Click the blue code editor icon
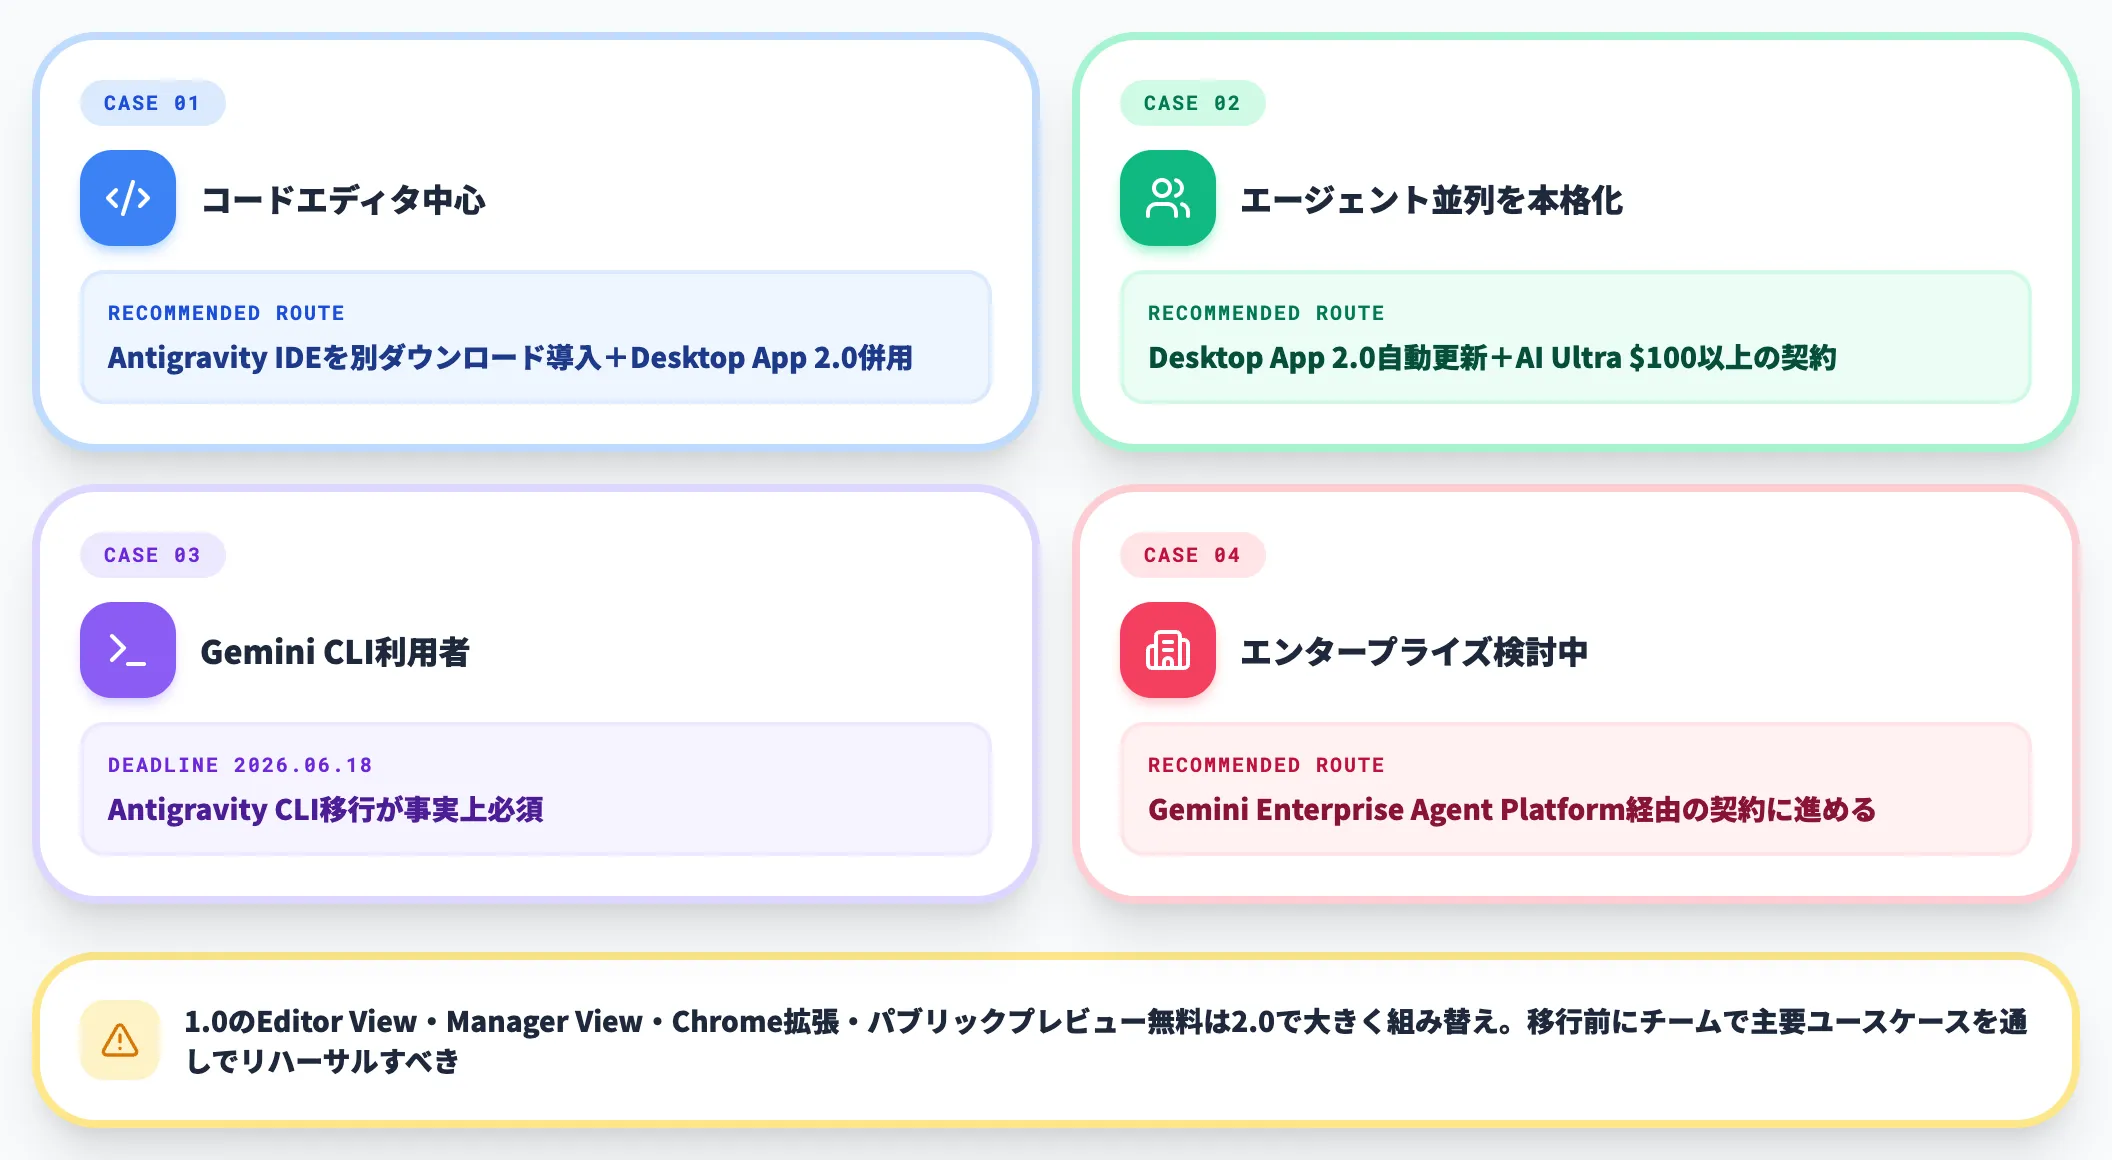Viewport: 2112px width, 1160px height. tap(128, 198)
